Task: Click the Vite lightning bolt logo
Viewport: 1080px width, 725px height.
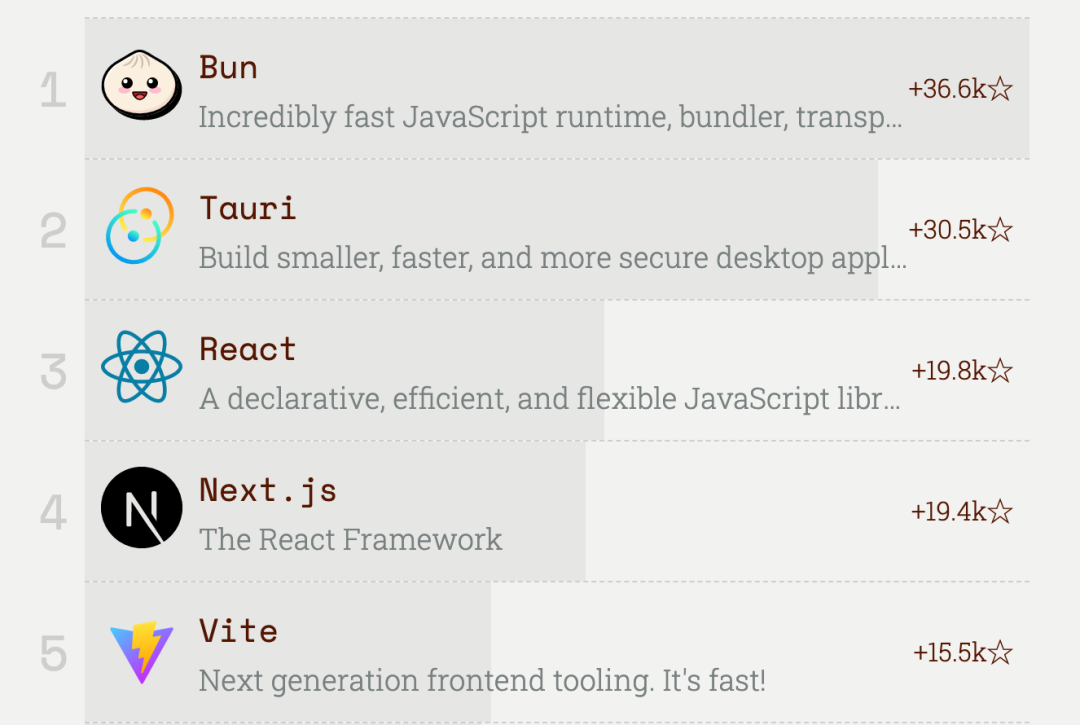Action: (141, 651)
